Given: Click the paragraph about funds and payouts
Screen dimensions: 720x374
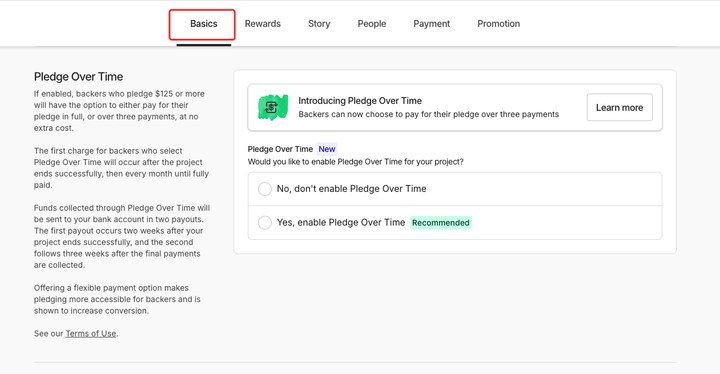Looking at the screenshot, I should (122, 236).
